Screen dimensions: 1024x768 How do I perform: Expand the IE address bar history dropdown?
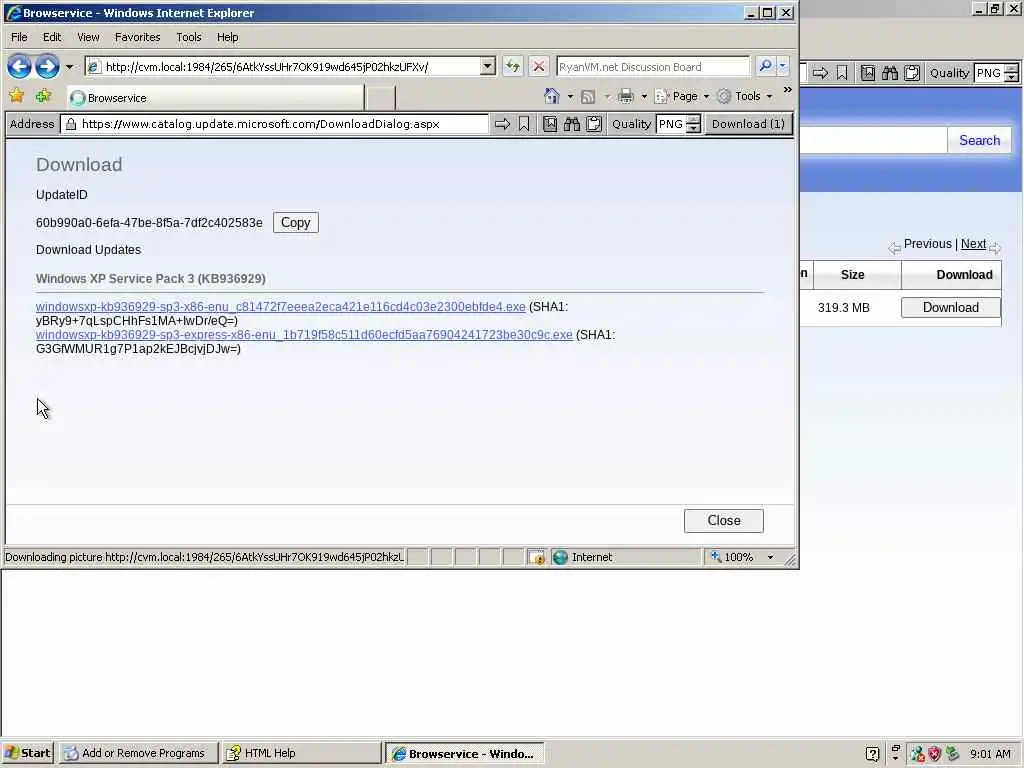[487, 67]
